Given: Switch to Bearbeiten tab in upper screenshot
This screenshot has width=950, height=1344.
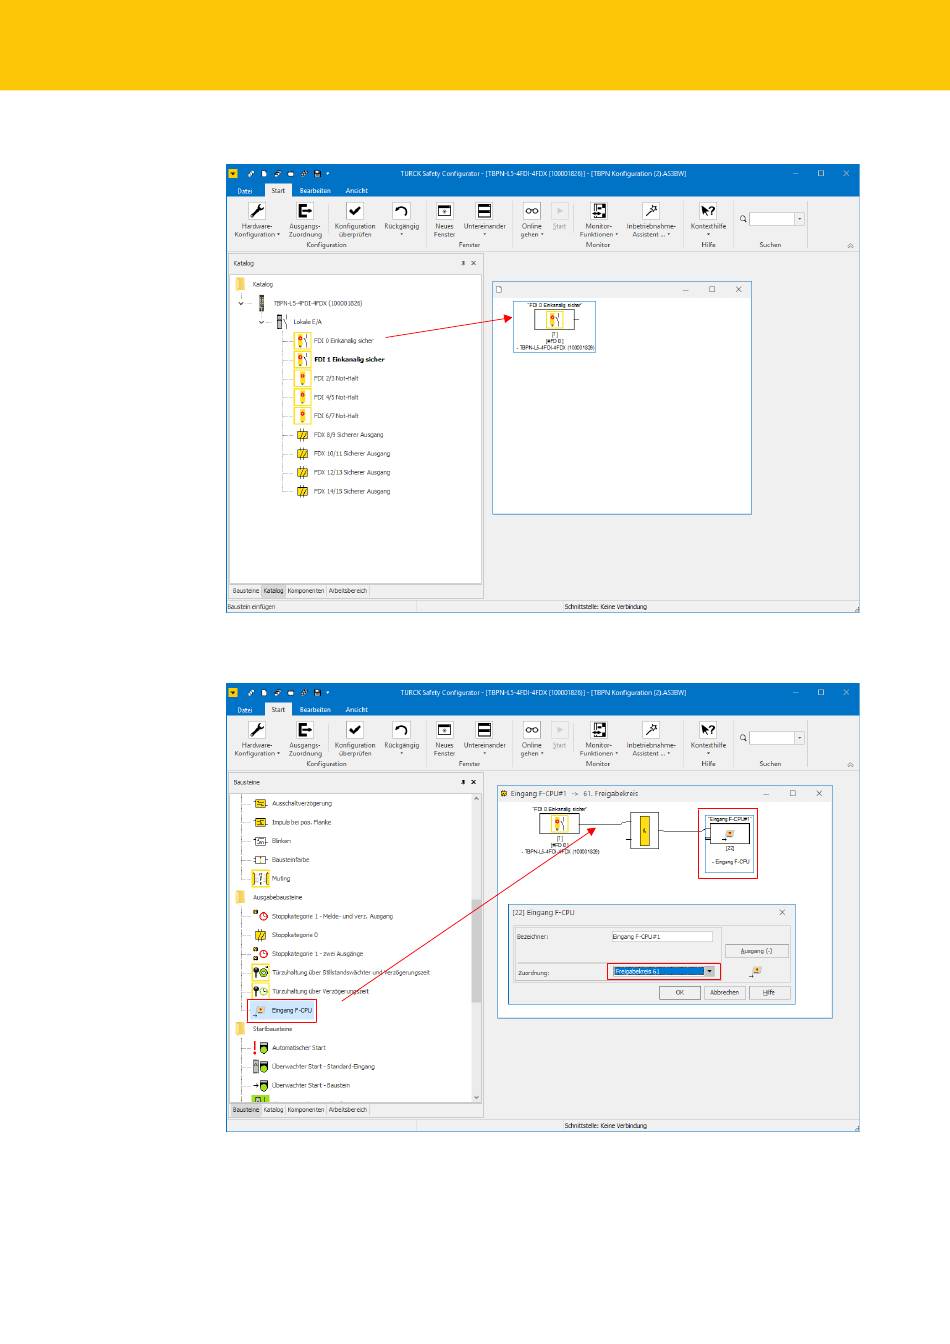Looking at the screenshot, I should tap(315, 190).
